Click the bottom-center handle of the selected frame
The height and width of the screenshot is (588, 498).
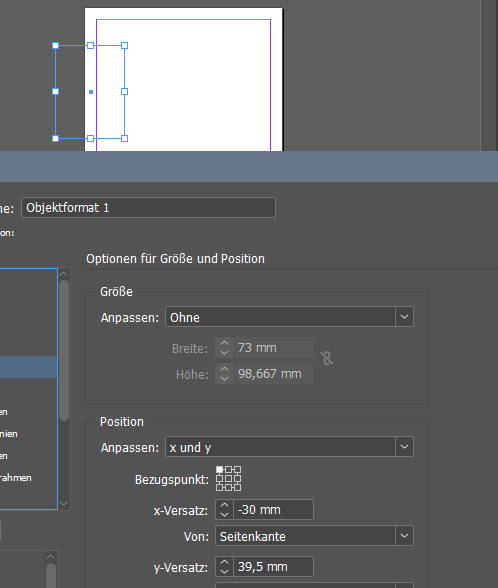tap(90, 138)
